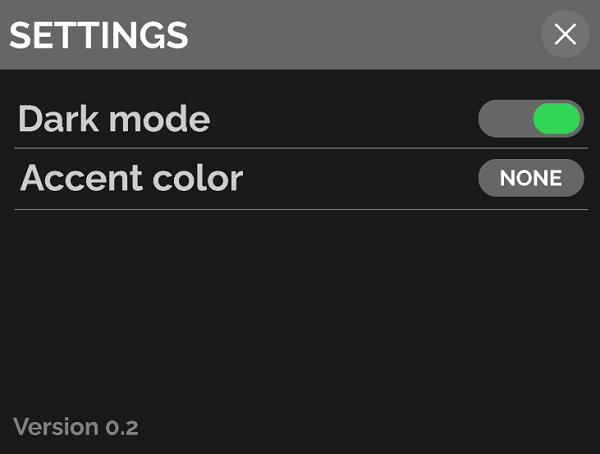Image resolution: width=600 pixels, height=454 pixels.
Task: Click the green knob of the Dark mode toggle
Action: pyautogui.click(x=556, y=119)
